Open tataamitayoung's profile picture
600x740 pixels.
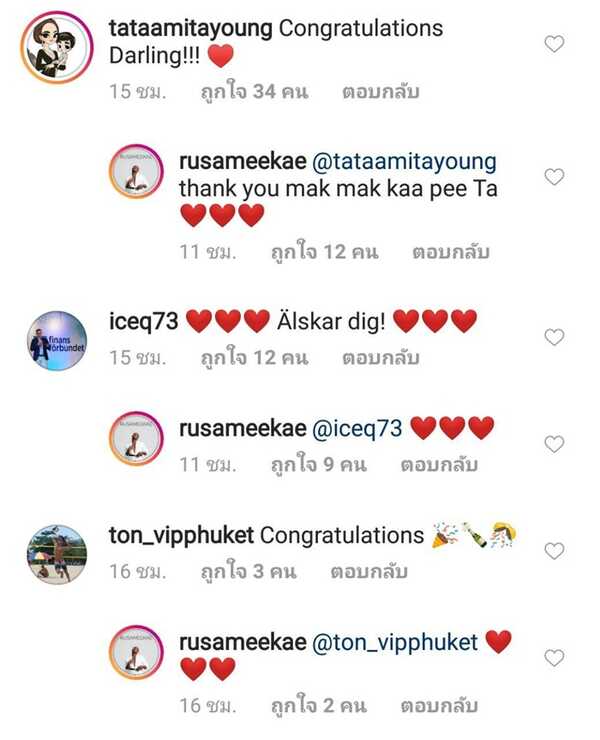coord(57,47)
